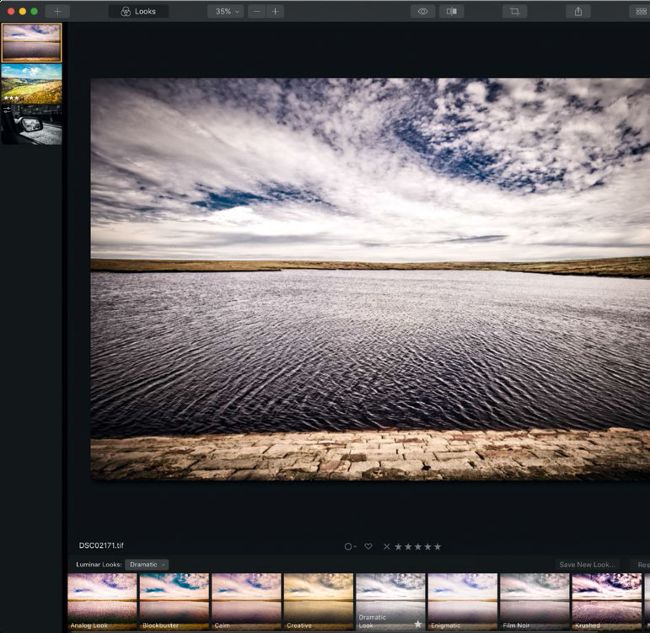Image resolution: width=650 pixels, height=633 pixels.
Task: Favorite the Dramatic Look star icon
Action: click(x=418, y=624)
